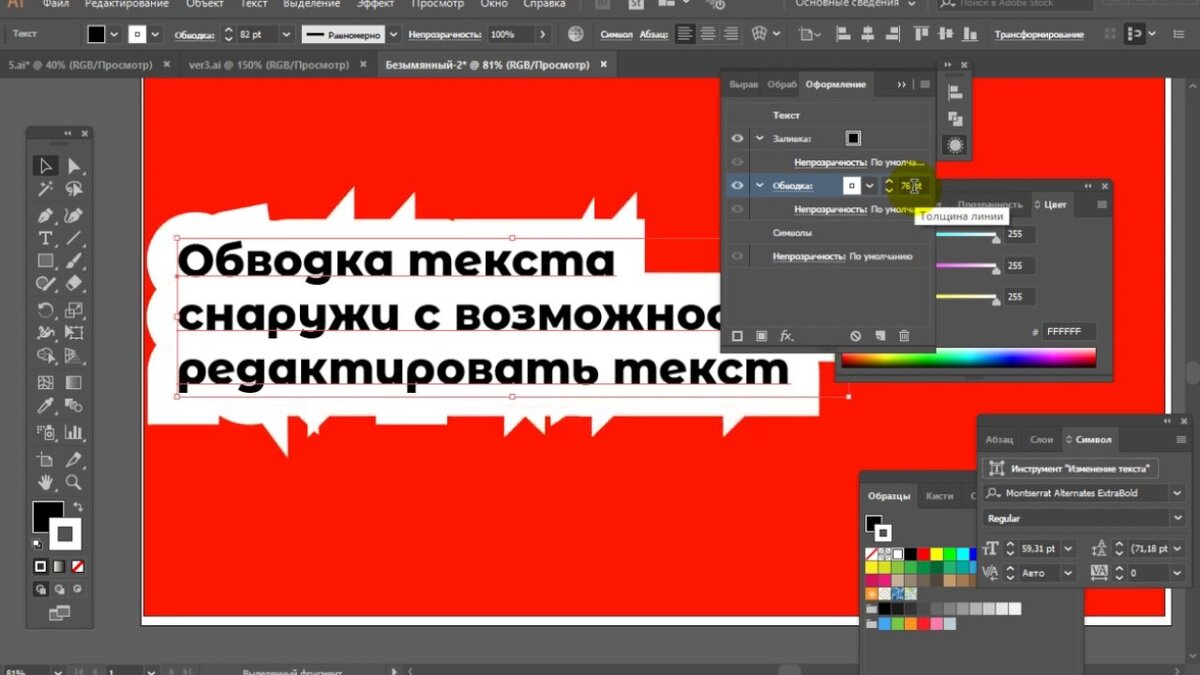The height and width of the screenshot is (675, 1200).
Task: Align text center in control bar
Action: (708, 34)
